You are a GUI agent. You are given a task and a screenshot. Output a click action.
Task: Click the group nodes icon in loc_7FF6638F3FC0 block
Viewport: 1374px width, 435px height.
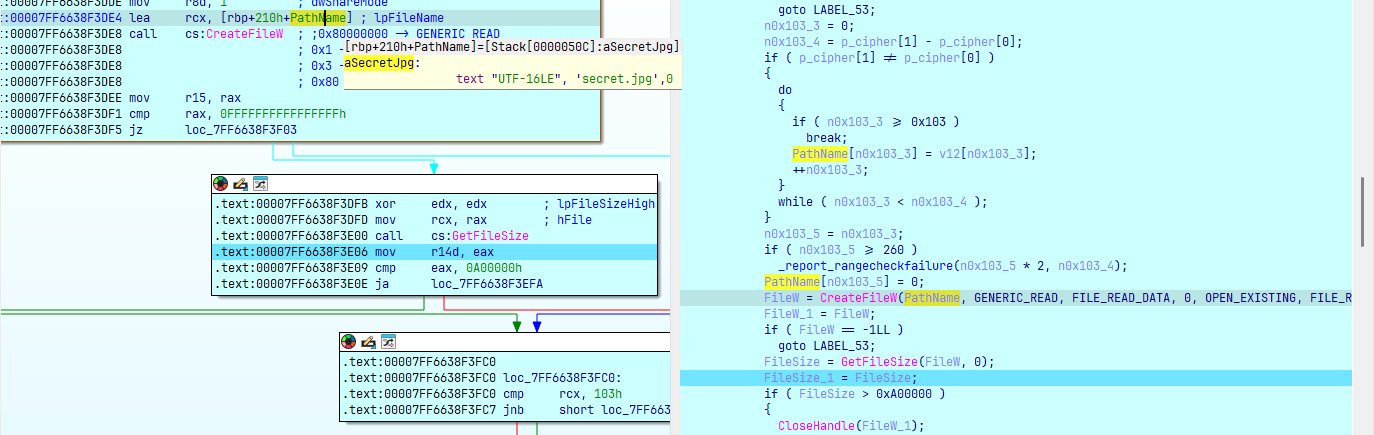[387, 342]
